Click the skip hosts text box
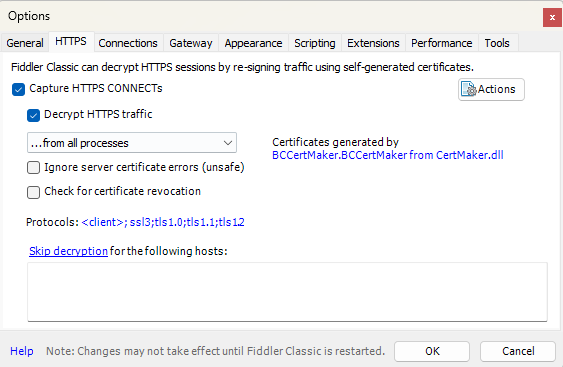Image resolution: width=563 pixels, height=367 pixels. [x=287, y=292]
